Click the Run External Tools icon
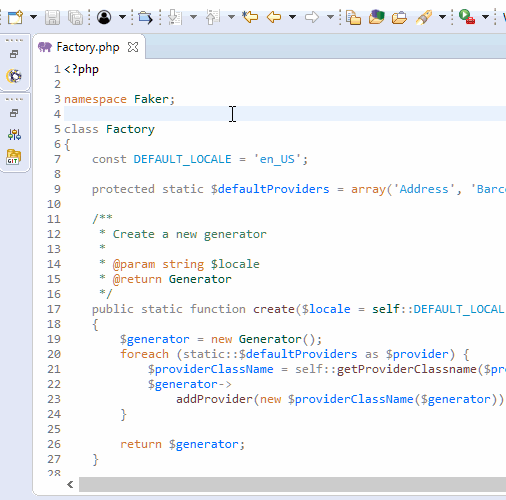Image resolution: width=506 pixels, height=500 pixels. (467, 17)
